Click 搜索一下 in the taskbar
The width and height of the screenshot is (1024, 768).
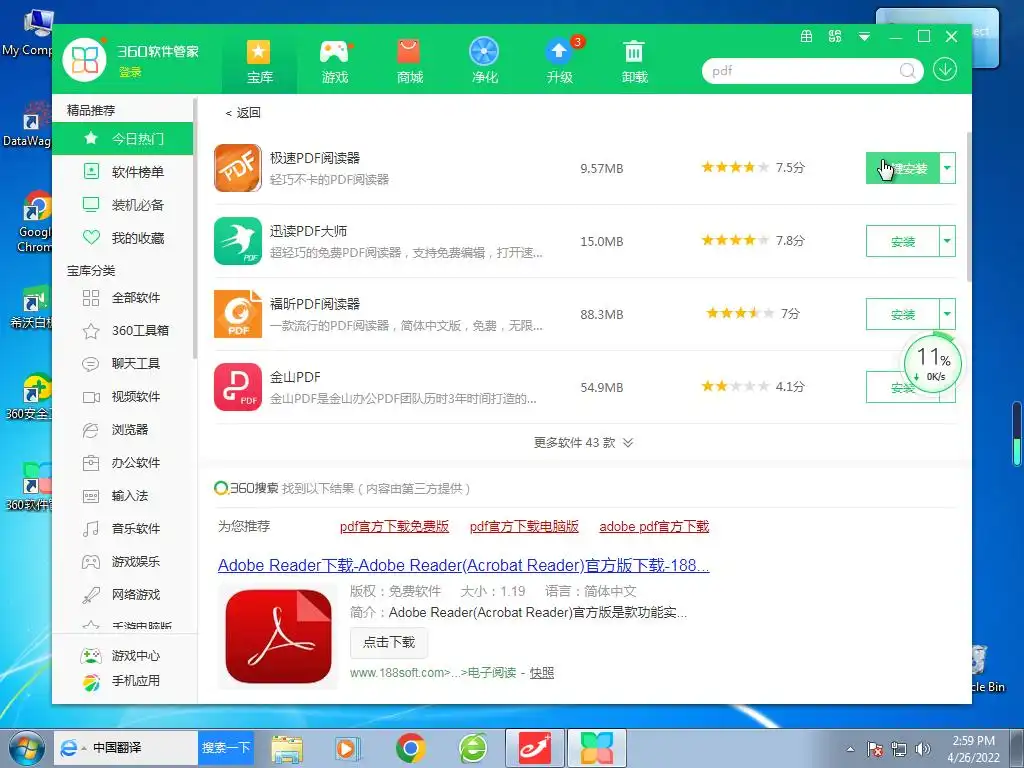pos(226,748)
